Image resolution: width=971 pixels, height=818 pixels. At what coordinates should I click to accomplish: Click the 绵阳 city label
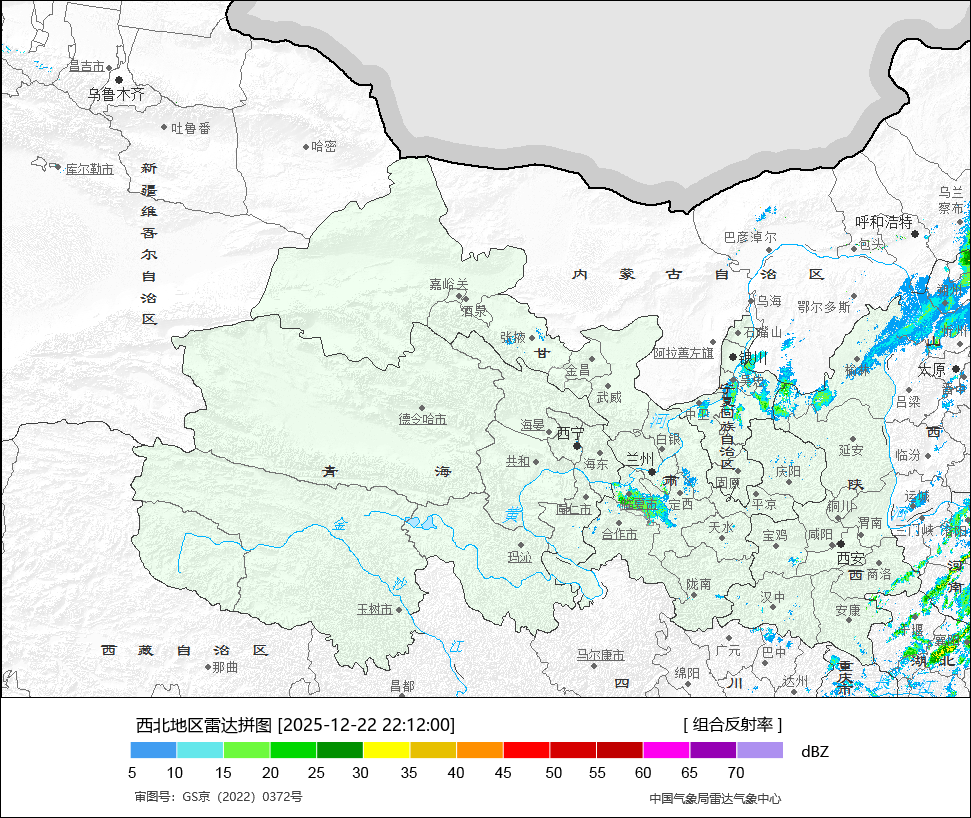pyautogui.click(x=687, y=673)
